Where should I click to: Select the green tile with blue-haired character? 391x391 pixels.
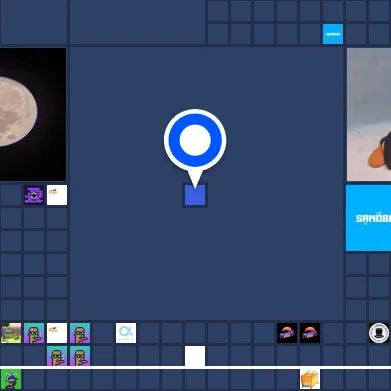(x=11, y=379)
